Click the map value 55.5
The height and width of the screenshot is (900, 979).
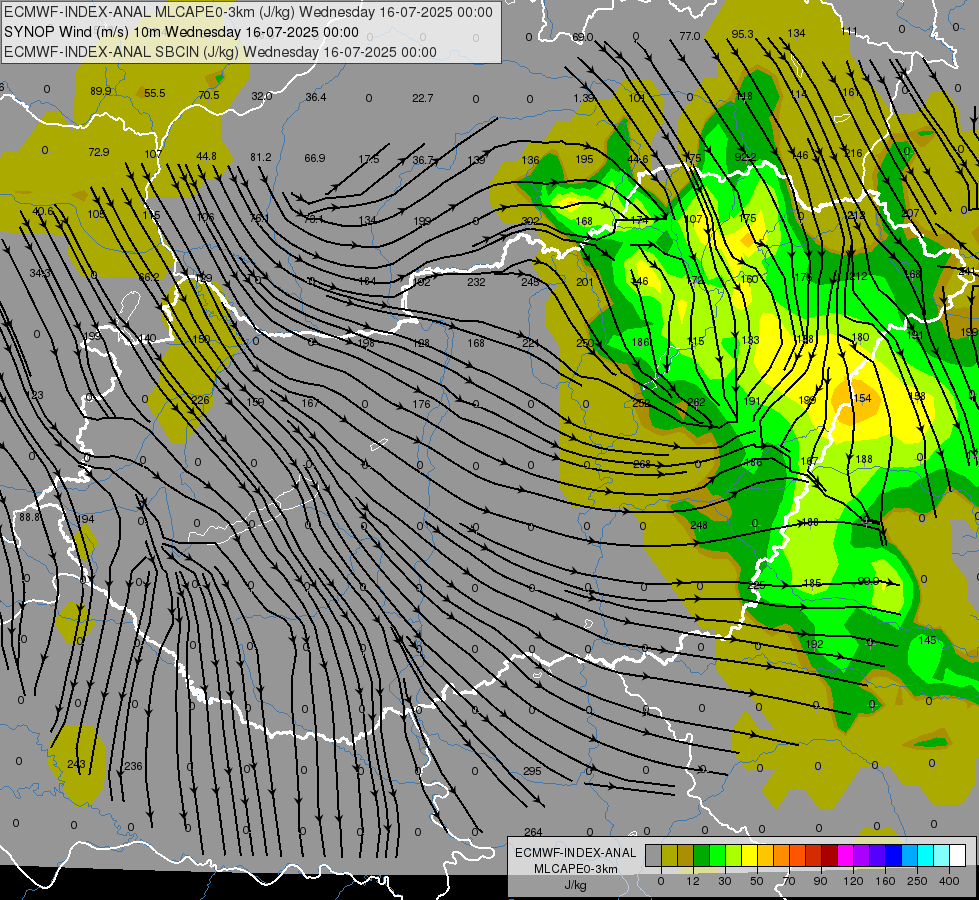click(x=155, y=93)
